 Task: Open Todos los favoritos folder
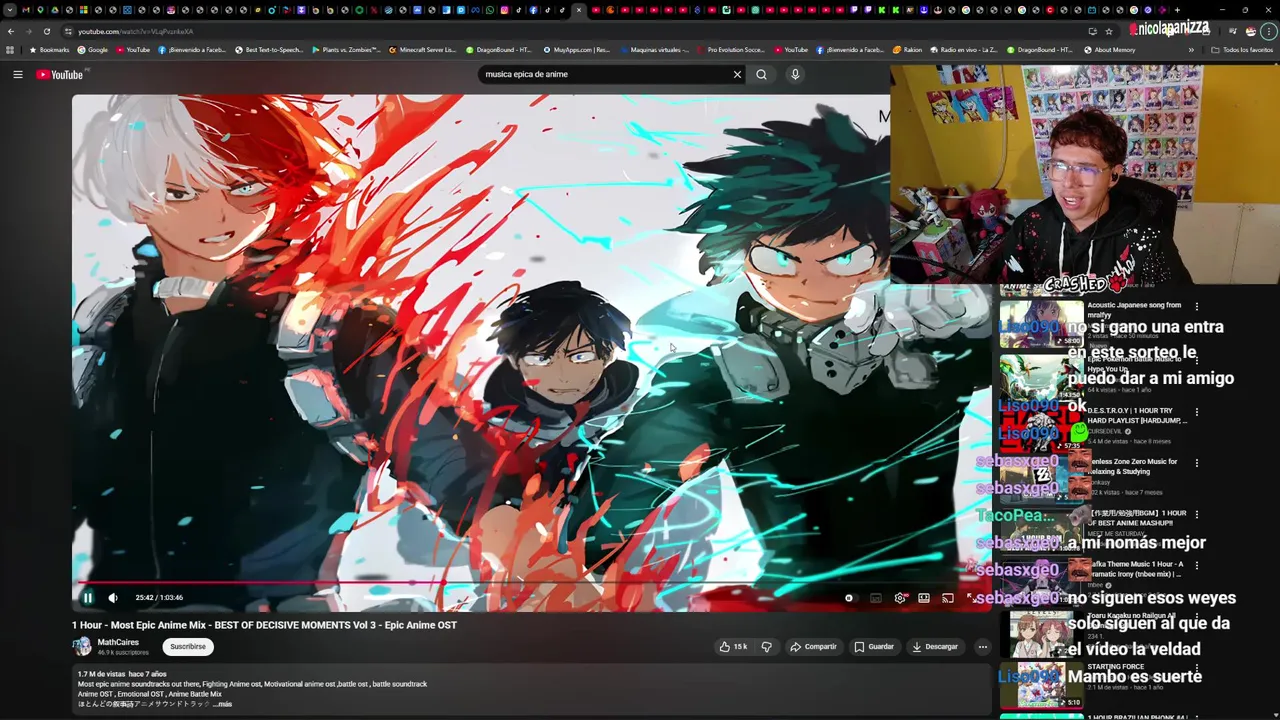1242,50
